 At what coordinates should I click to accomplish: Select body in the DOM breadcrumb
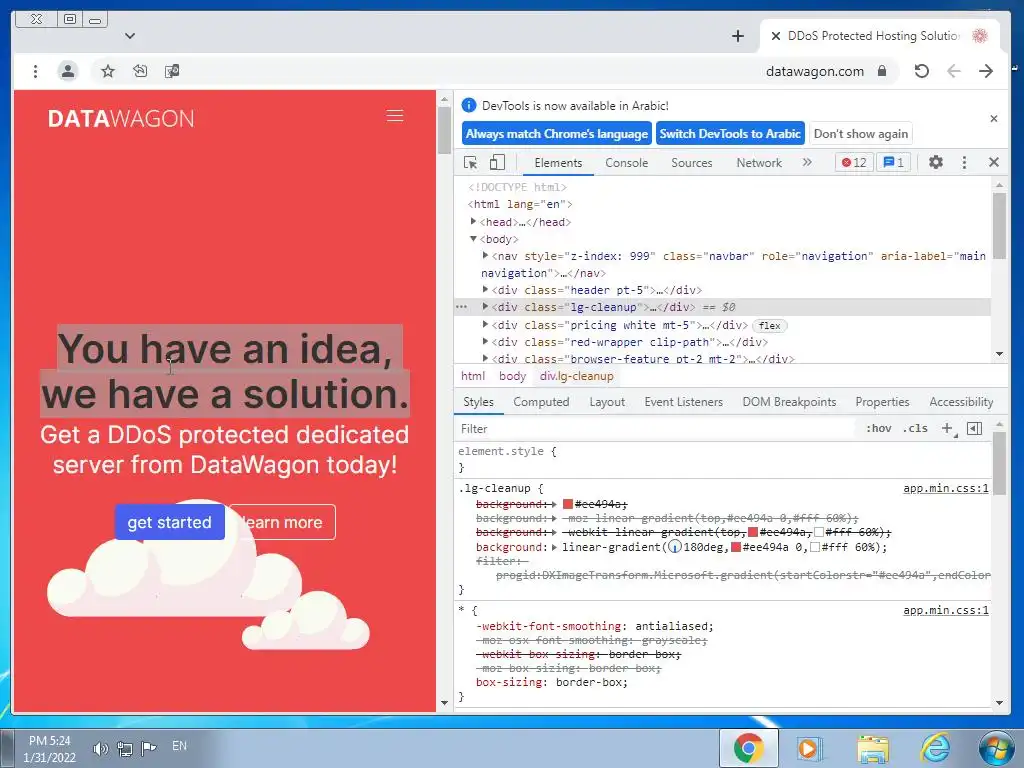(512, 376)
